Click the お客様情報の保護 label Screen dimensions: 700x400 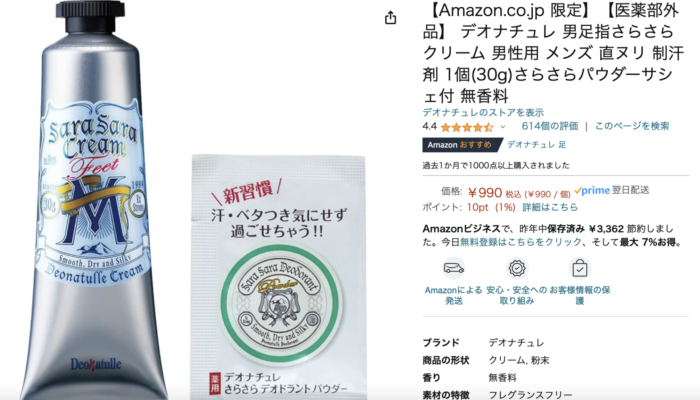(x=580, y=296)
